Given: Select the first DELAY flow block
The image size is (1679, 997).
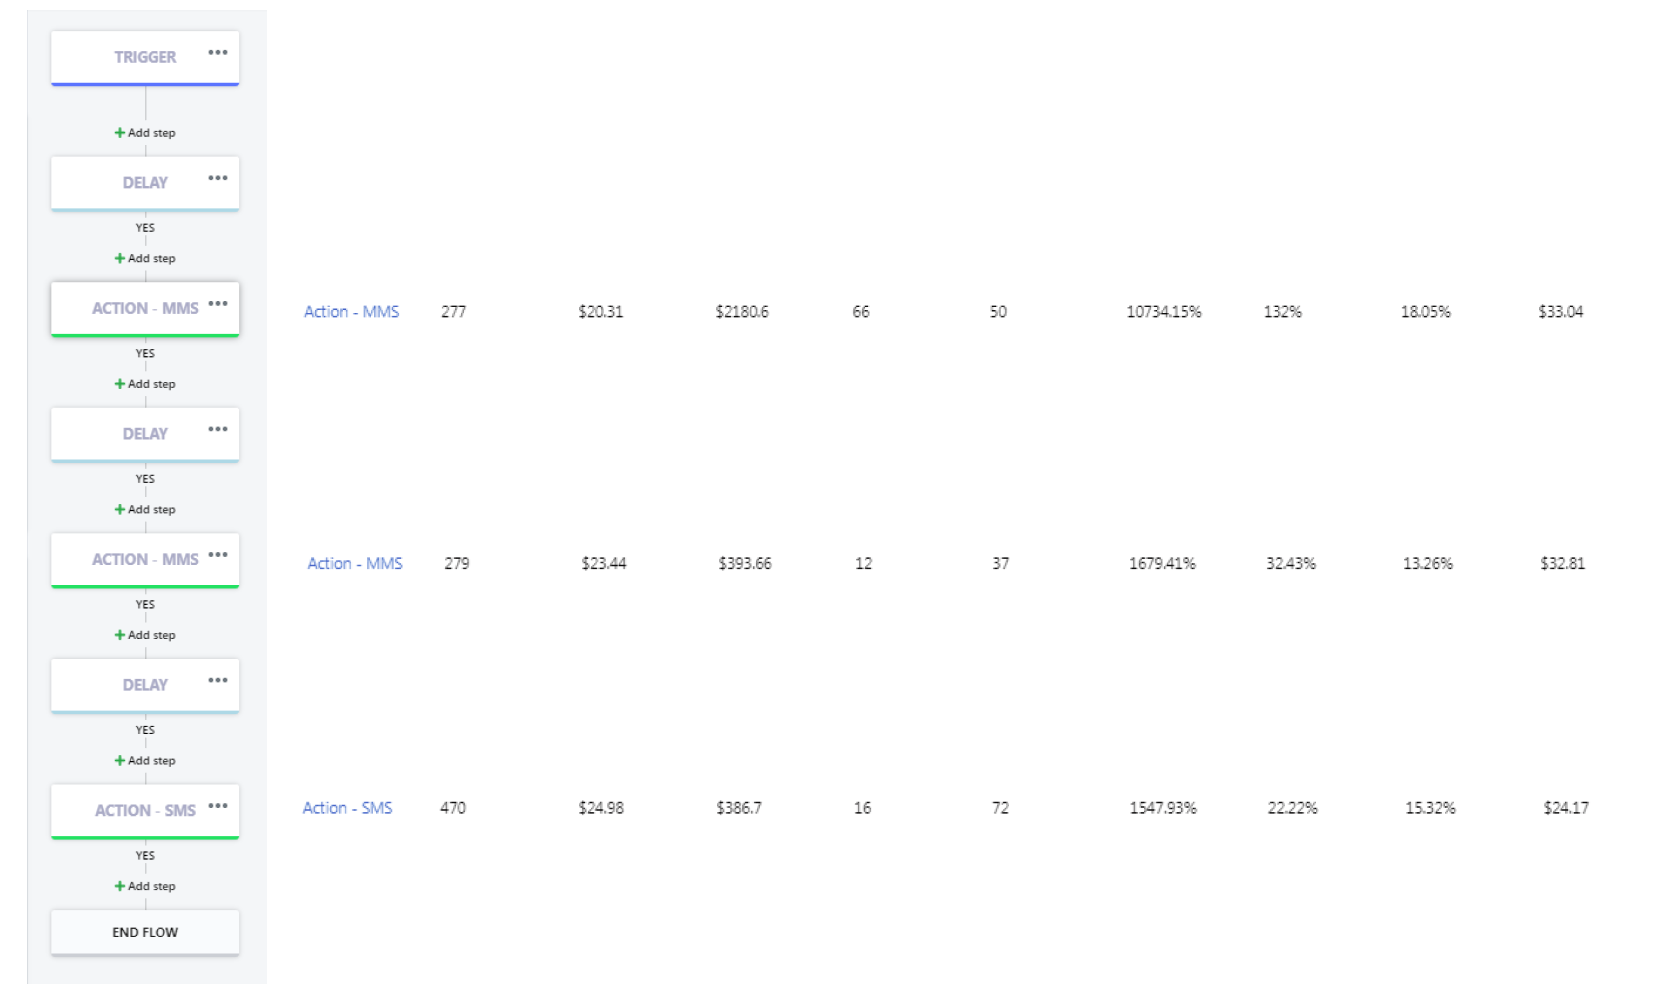Looking at the screenshot, I should [145, 183].
